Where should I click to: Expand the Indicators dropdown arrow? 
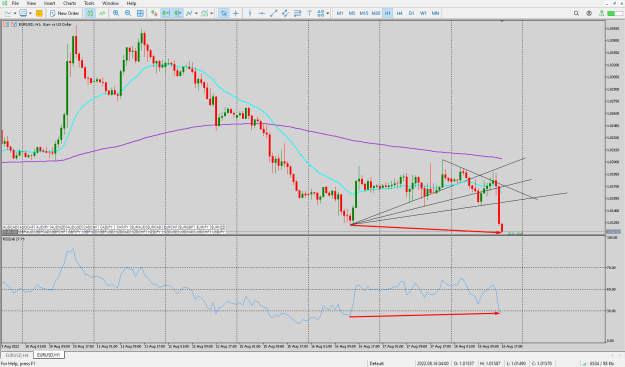[x=196, y=13]
